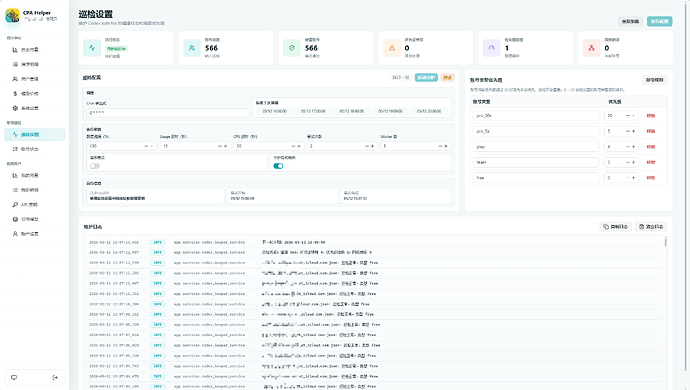Click the INFO badge on the first log row
This screenshot has height=390, width=690.
[158, 242]
